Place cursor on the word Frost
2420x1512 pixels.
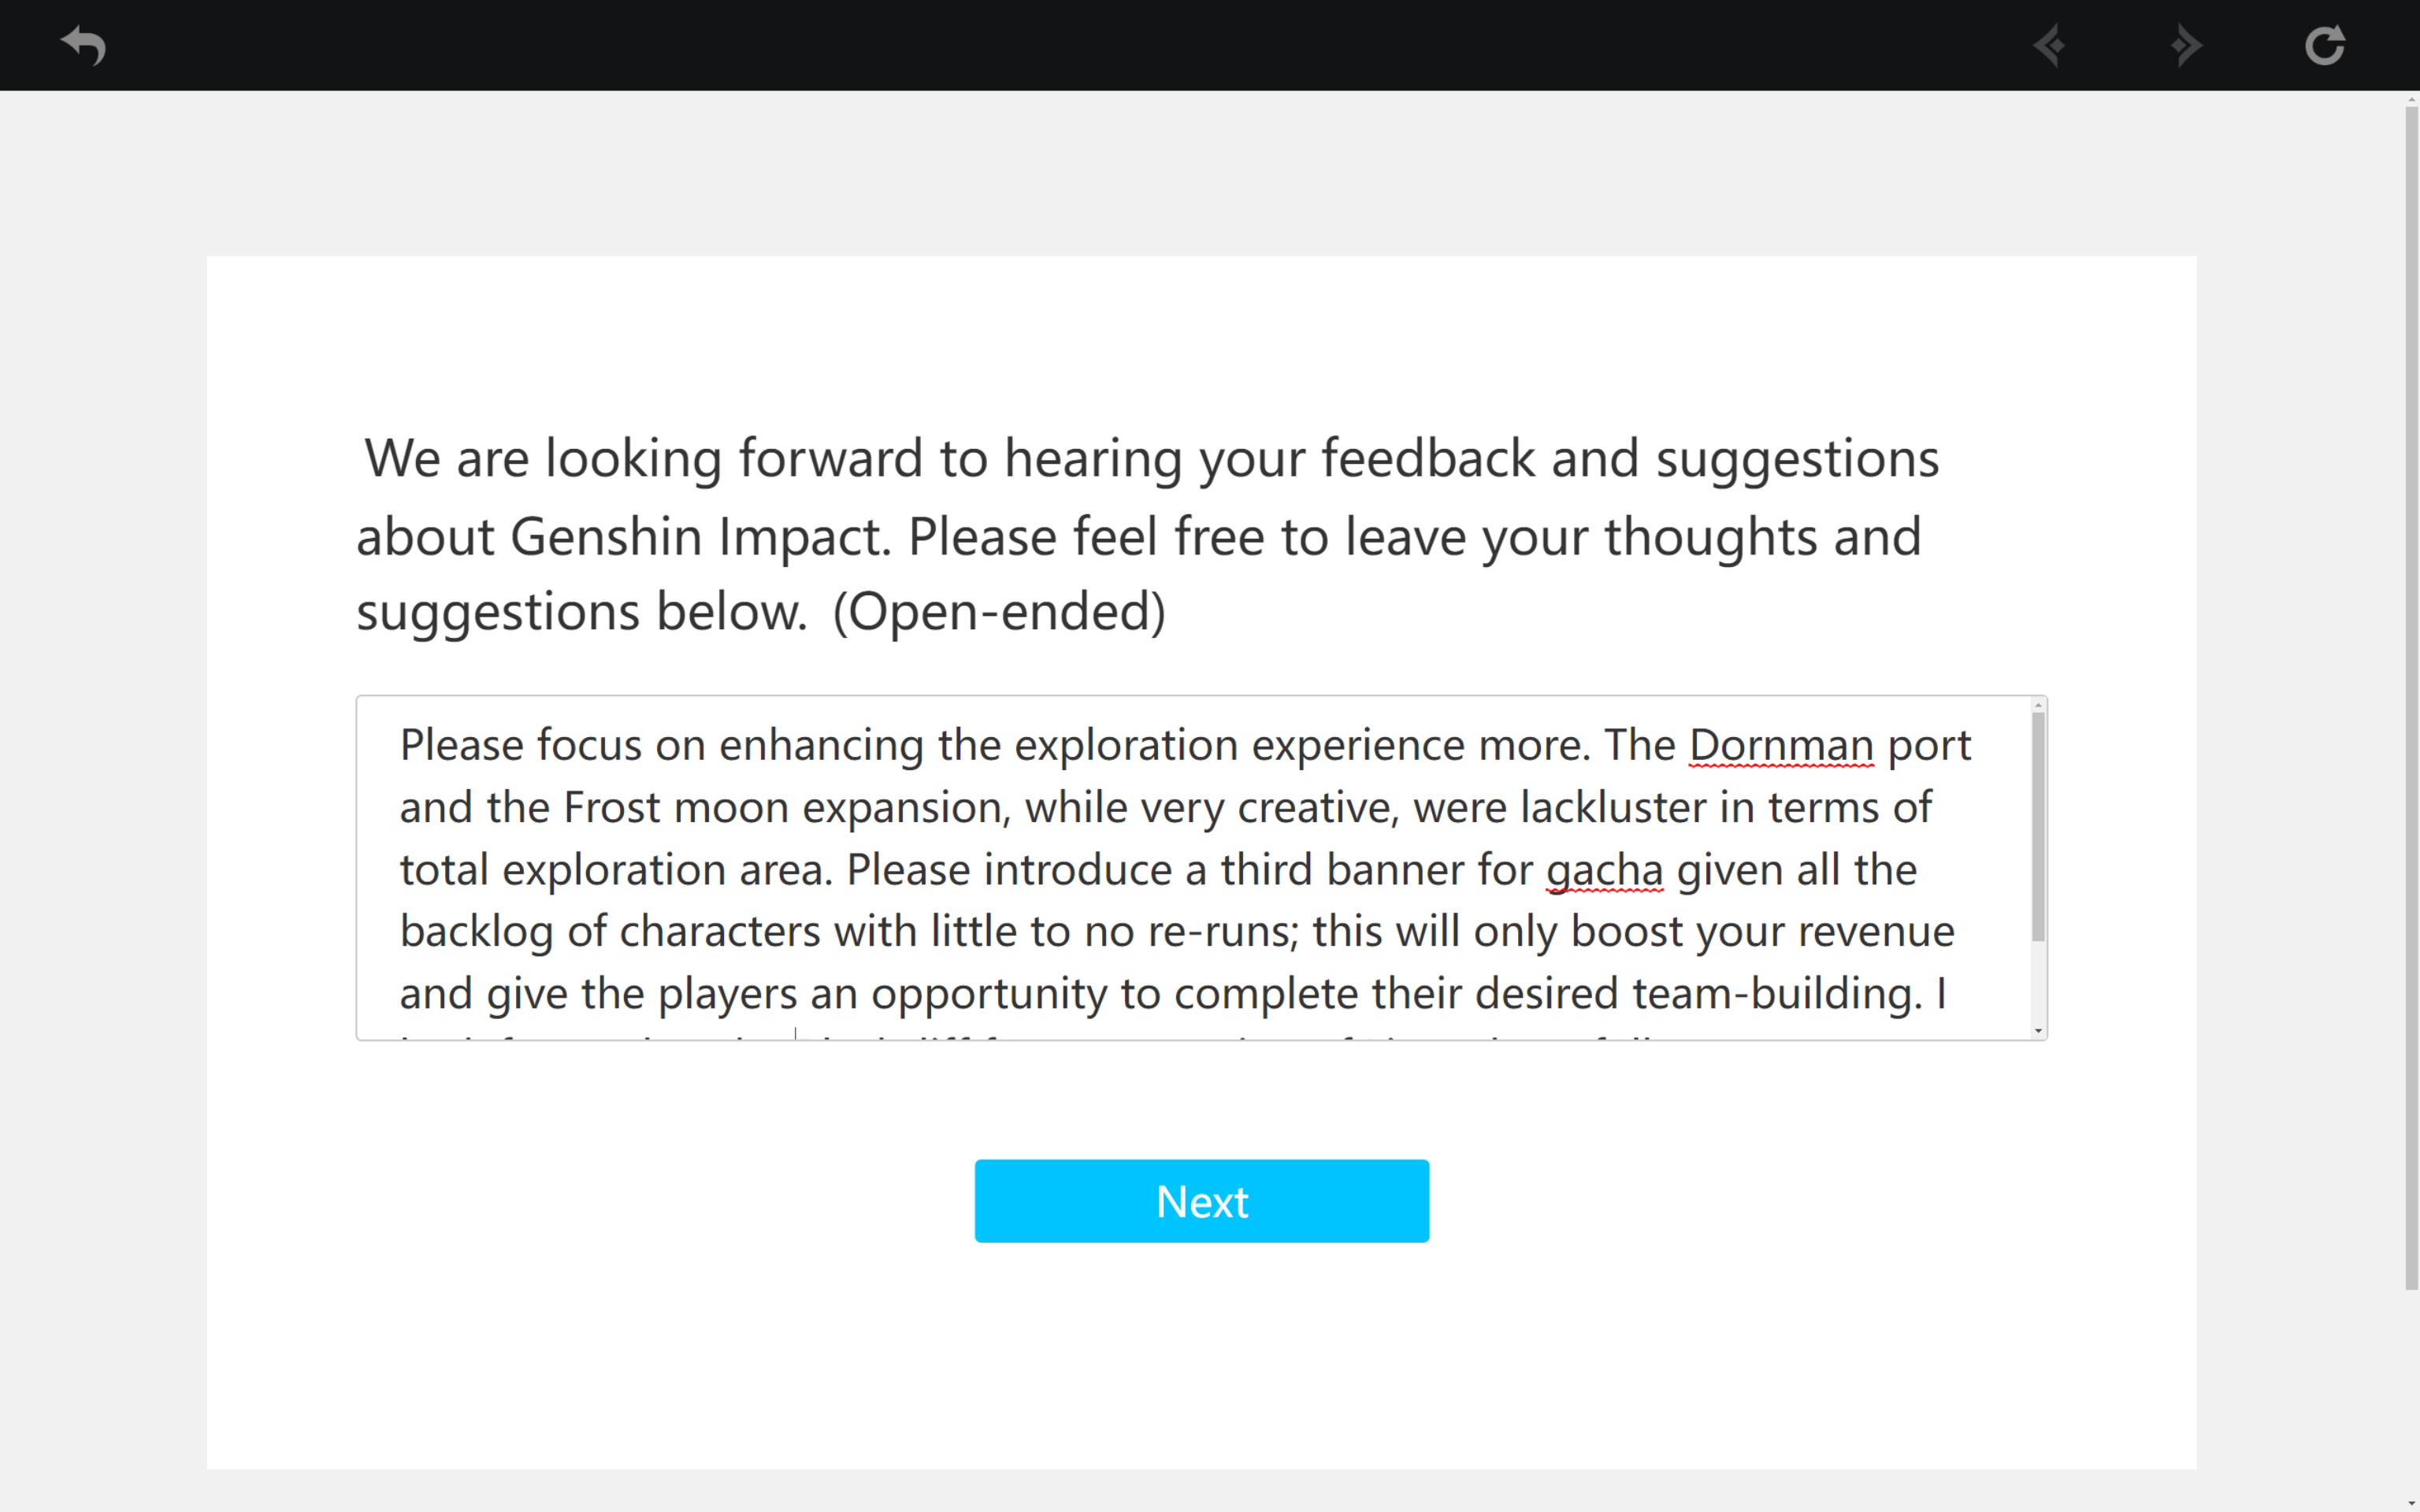pyautogui.click(x=612, y=808)
